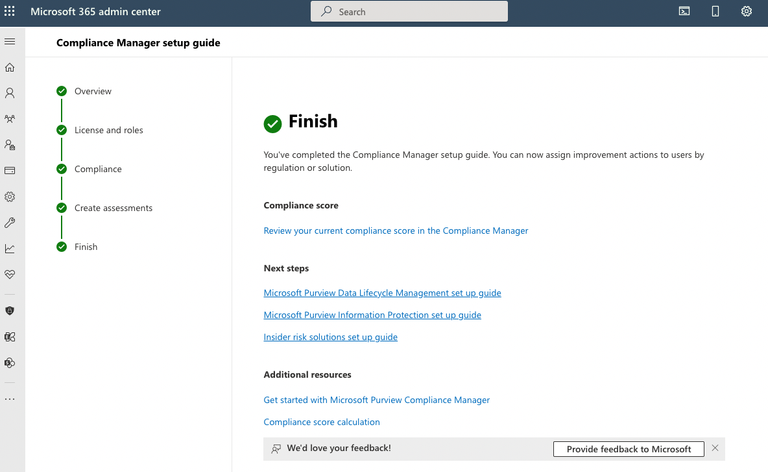Open Health heart icon in sidebar
The height and width of the screenshot is (472, 768).
[x=10, y=274]
